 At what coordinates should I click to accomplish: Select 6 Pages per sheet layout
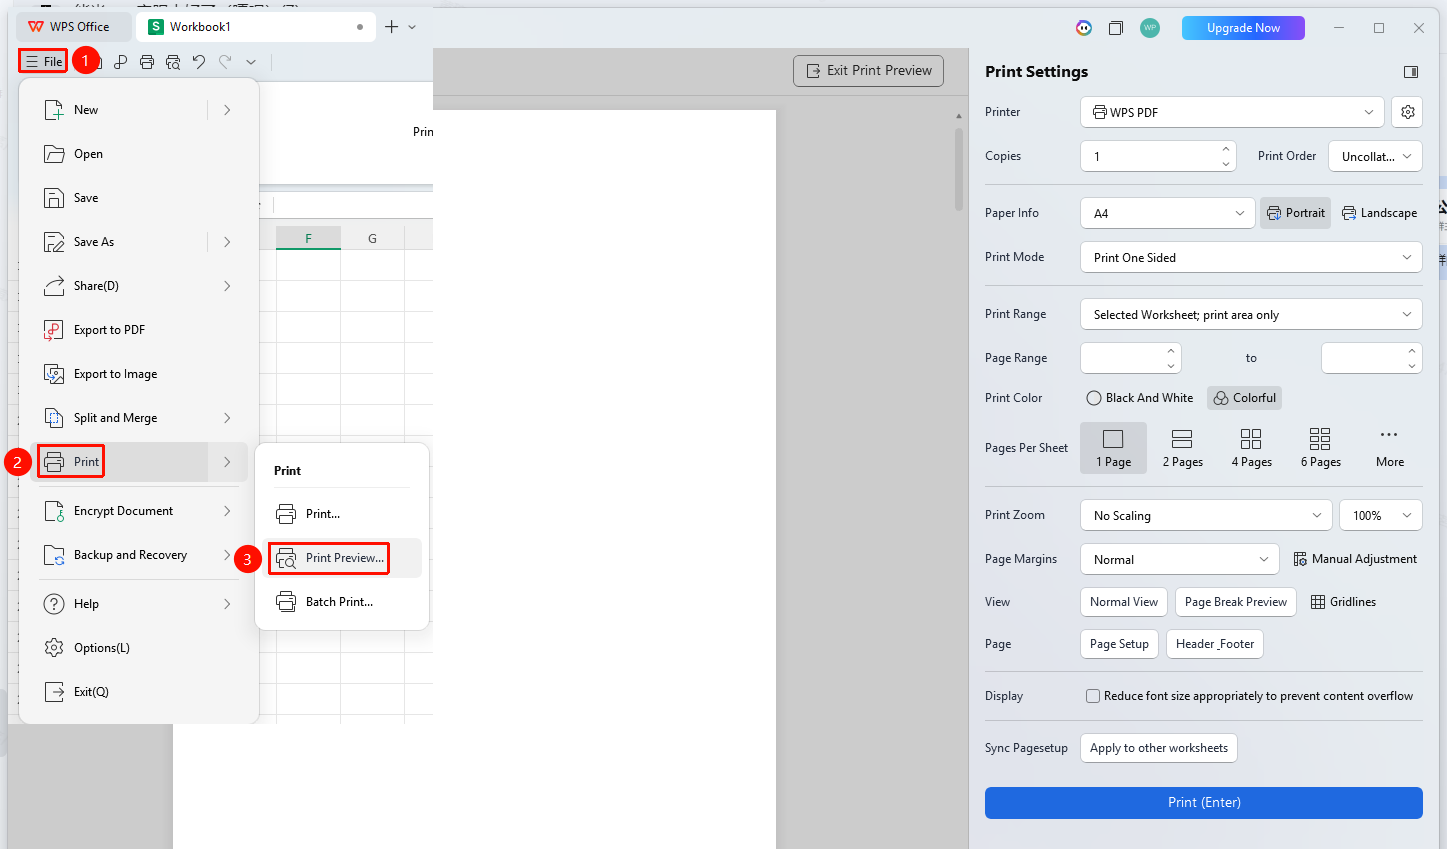(x=1320, y=448)
